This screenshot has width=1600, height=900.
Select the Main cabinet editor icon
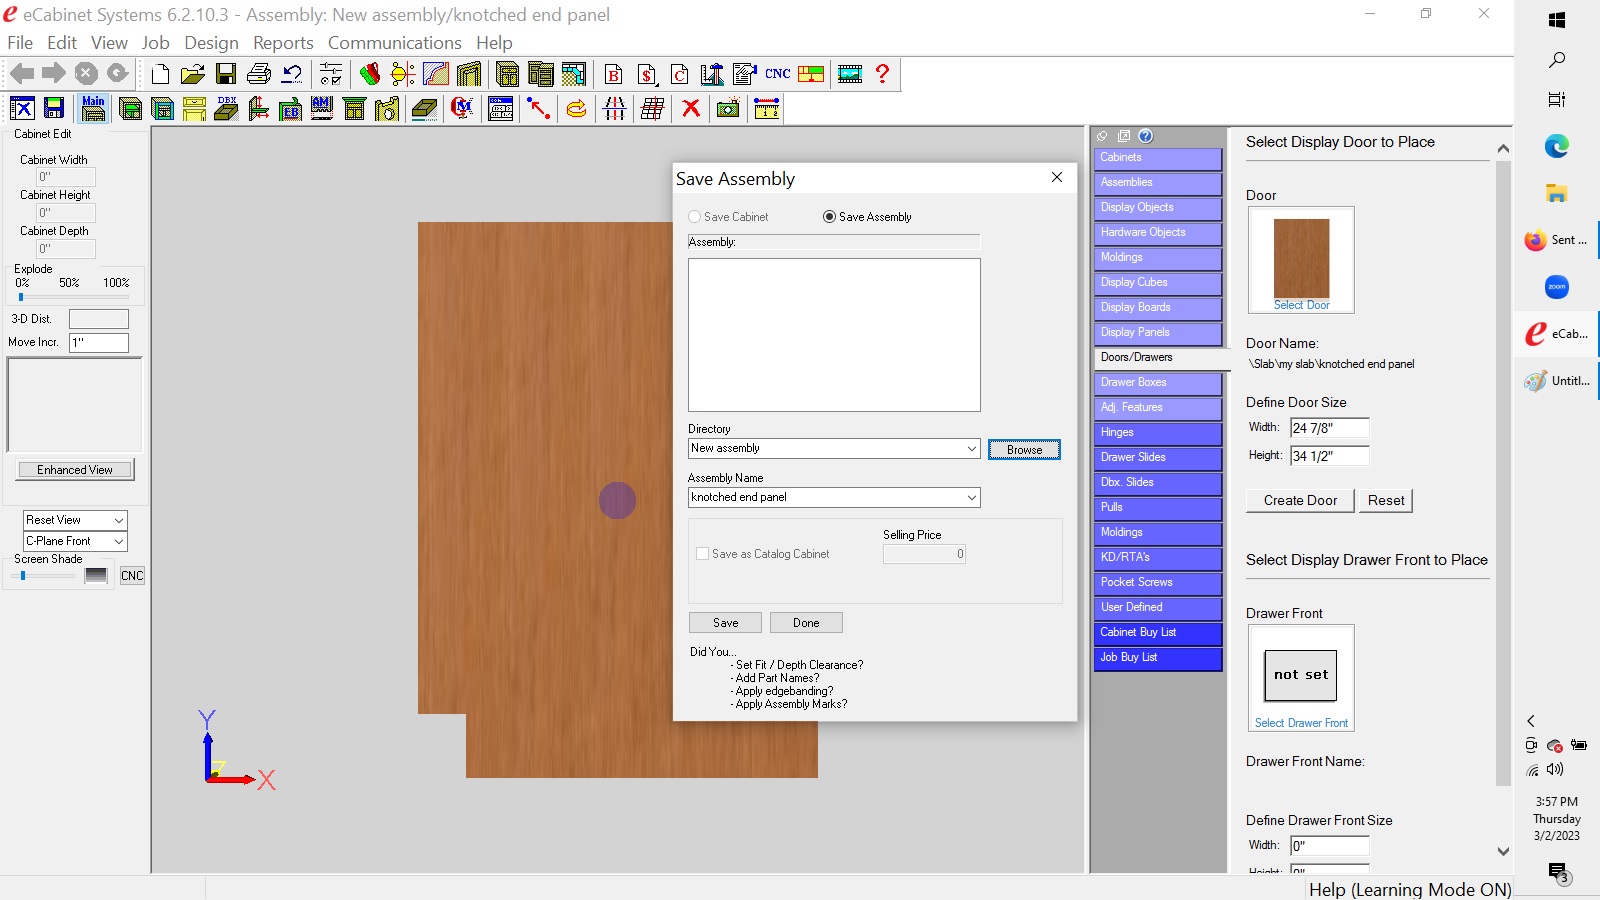click(93, 109)
